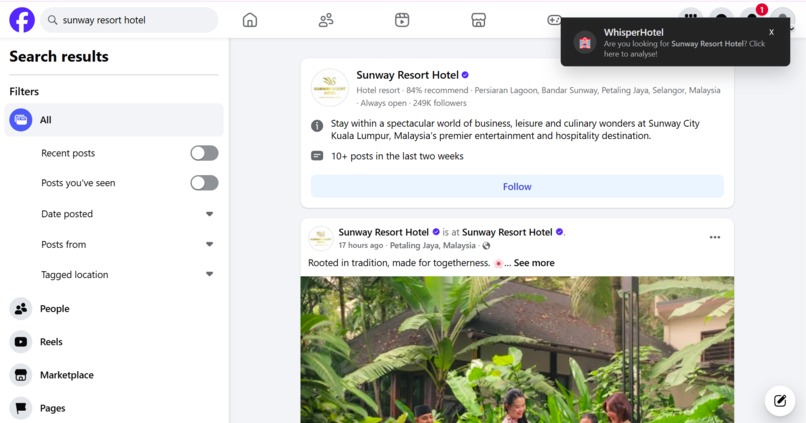806x423 pixels.
Task: Click the WhisperHotel notification message text
Action: pyautogui.click(x=684, y=49)
